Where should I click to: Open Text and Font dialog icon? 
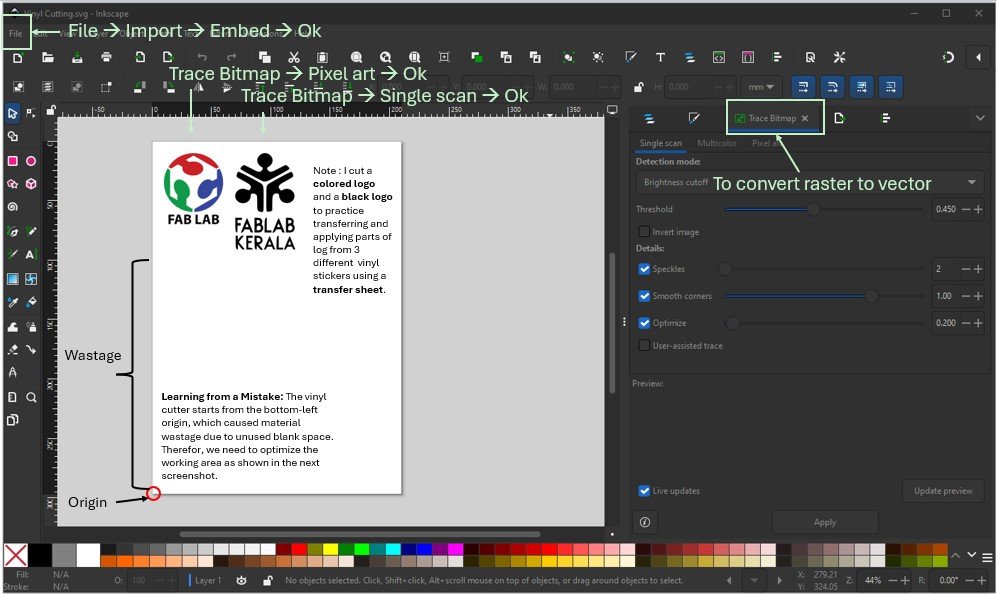pyautogui.click(x=660, y=57)
